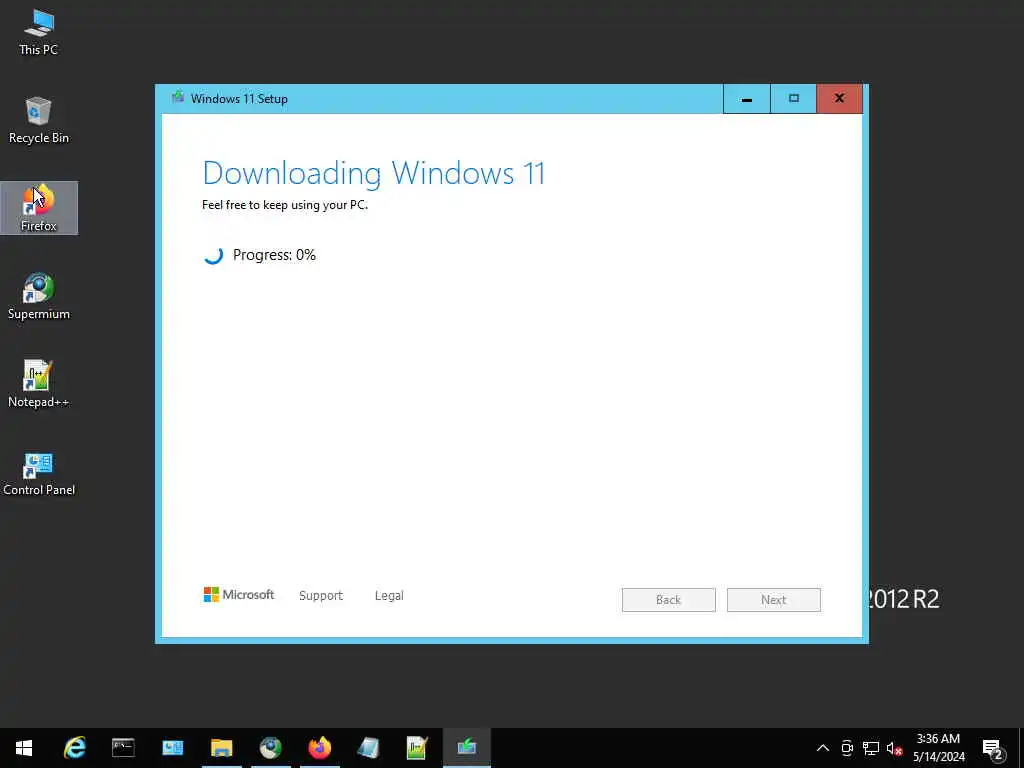Select the Notepad++ desktop shortcut
The image size is (1024, 768).
pos(39,385)
